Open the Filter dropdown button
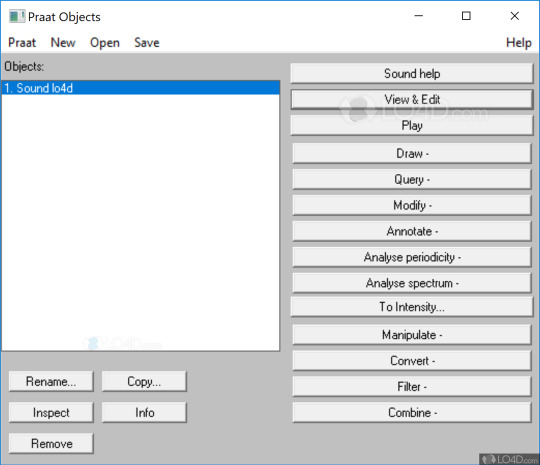540x465 pixels. click(412, 387)
